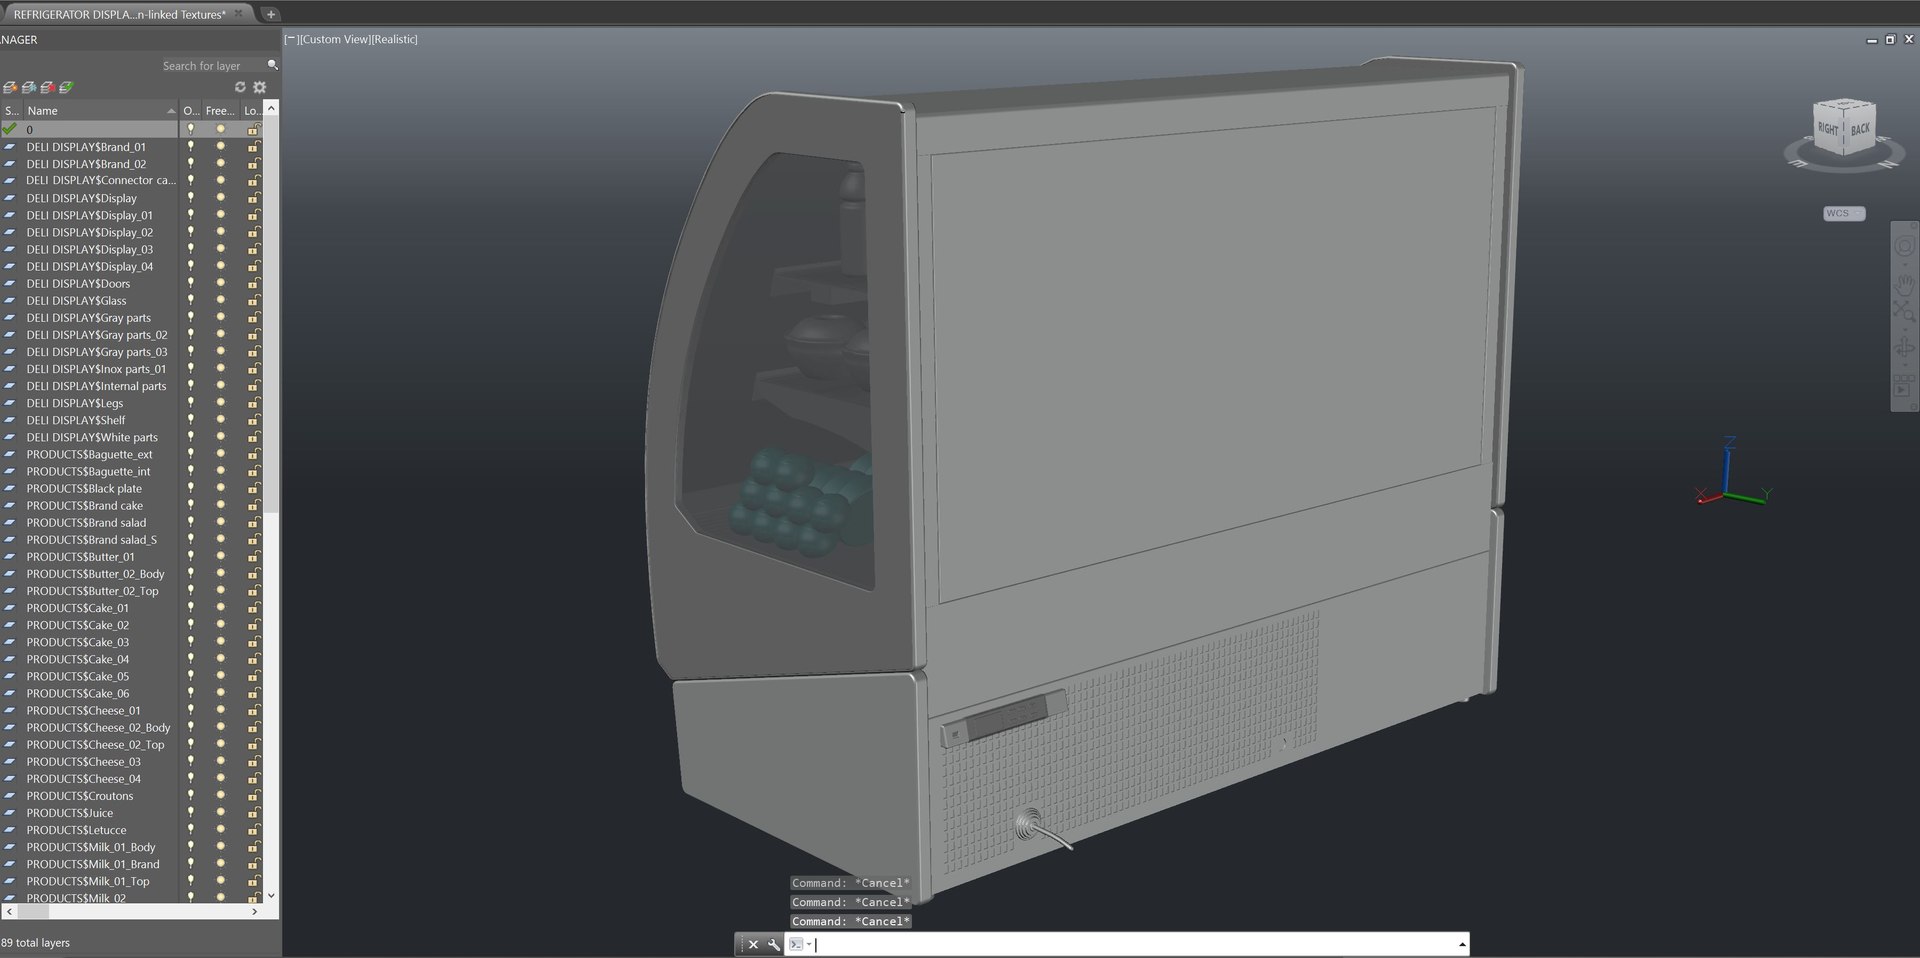Viewport: 1920px width, 958px height.
Task: Click the command line input field
Action: point(1134,944)
